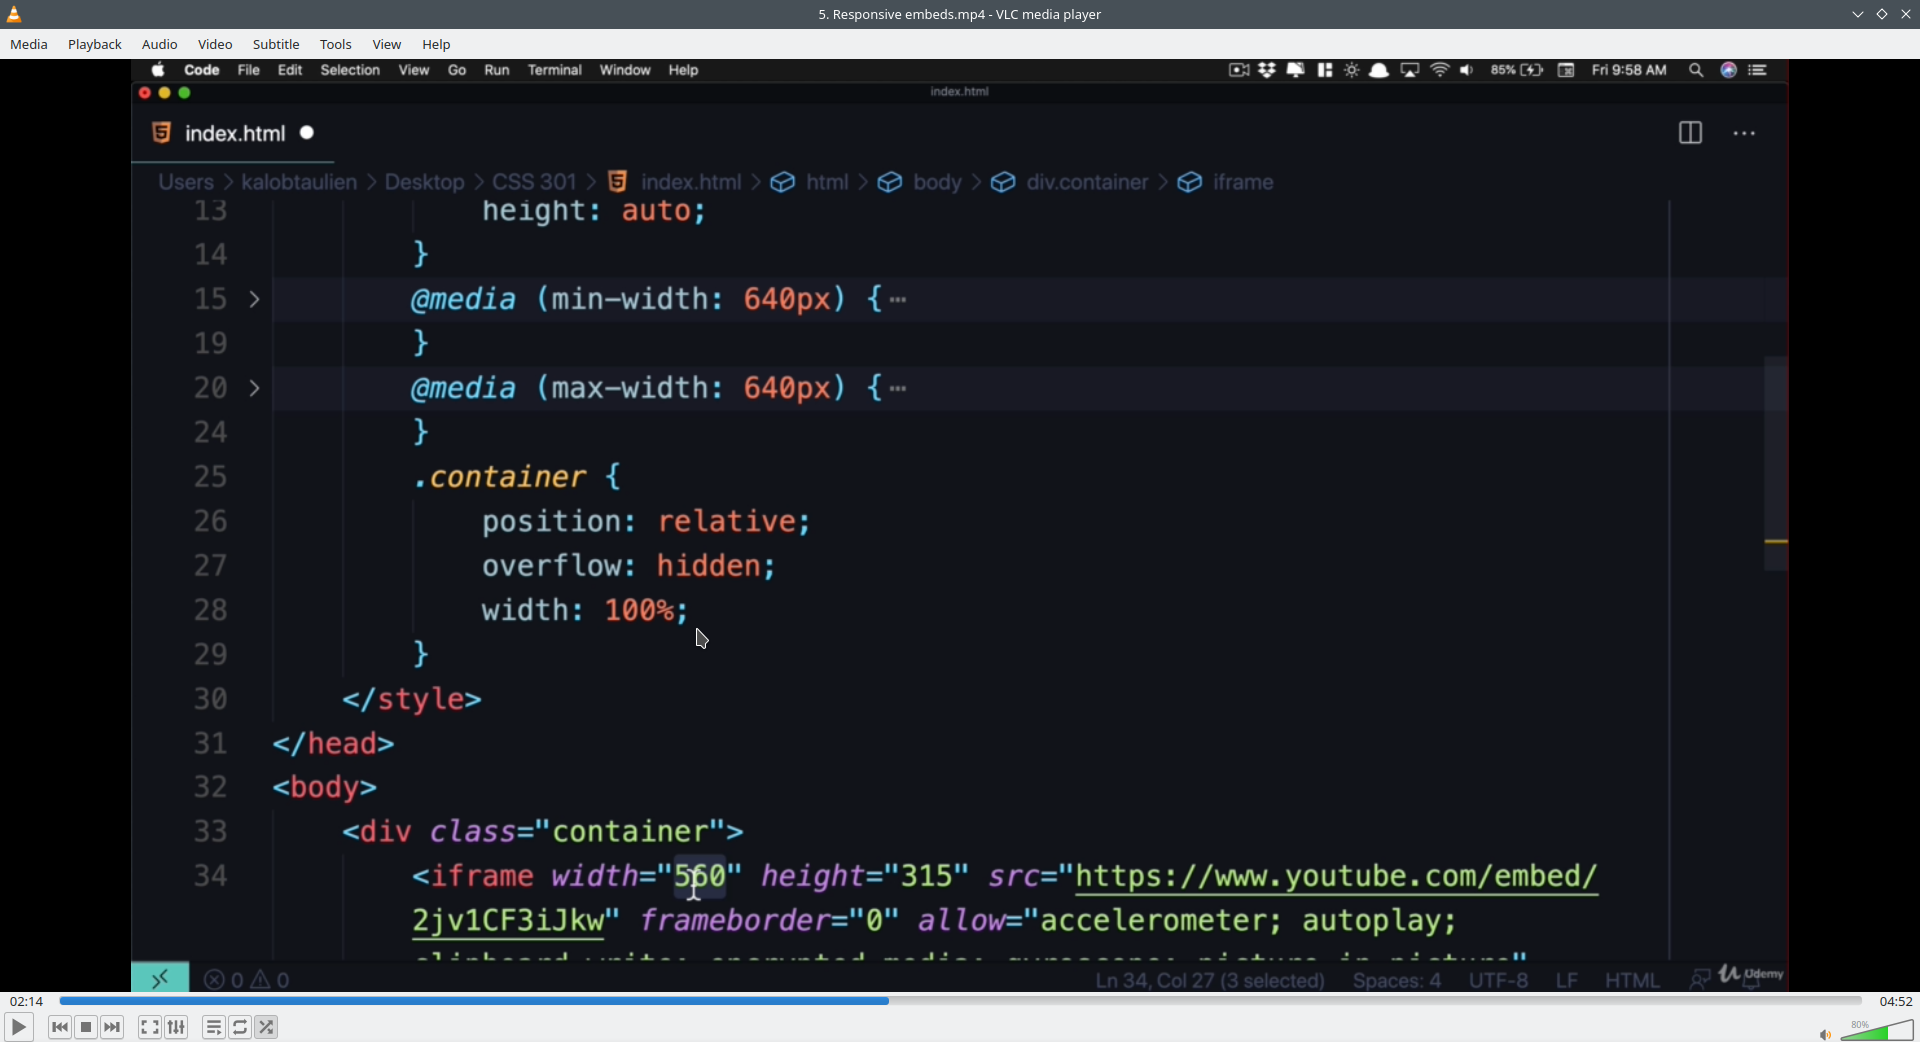Click Spaces: 4 indentation setting
The width and height of the screenshot is (1920, 1042).
[x=1397, y=981]
